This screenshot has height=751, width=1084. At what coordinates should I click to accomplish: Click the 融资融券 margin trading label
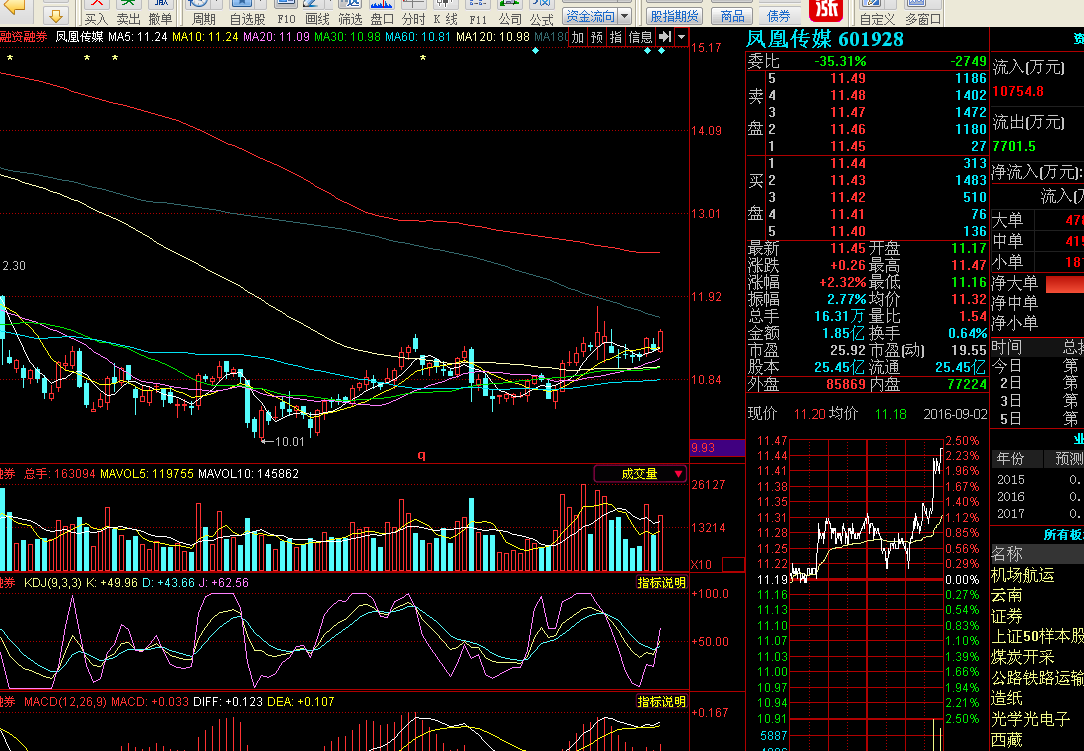tap(23, 37)
